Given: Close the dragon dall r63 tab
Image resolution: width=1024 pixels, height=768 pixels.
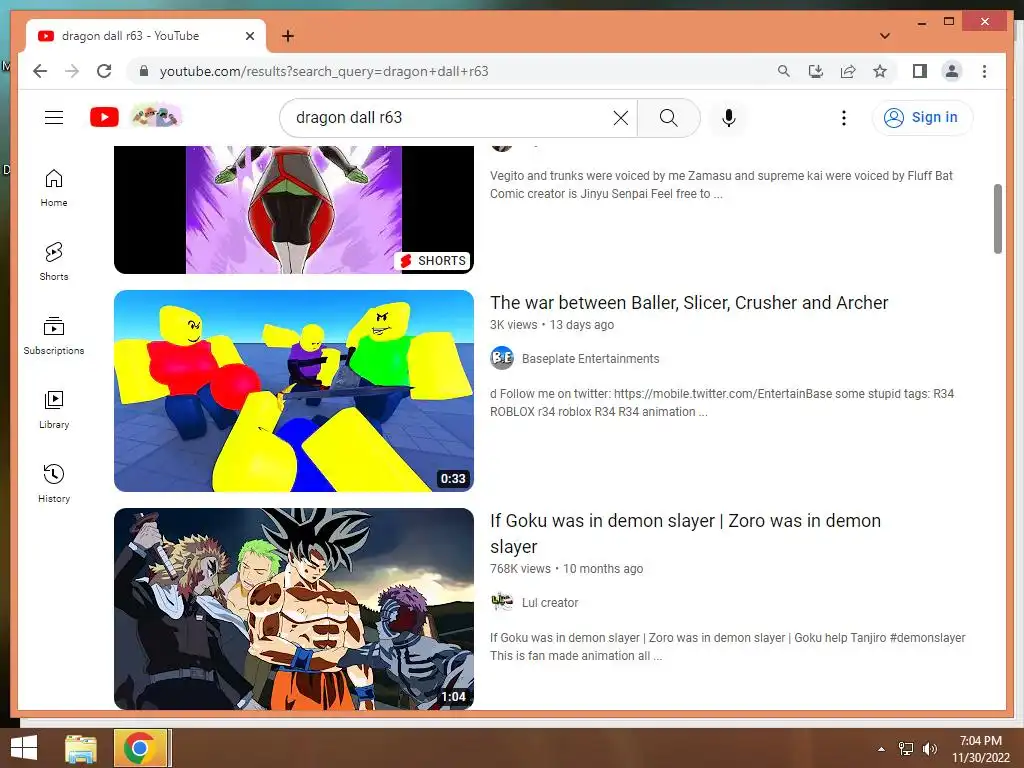Looking at the screenshot, I should (249, 36).
